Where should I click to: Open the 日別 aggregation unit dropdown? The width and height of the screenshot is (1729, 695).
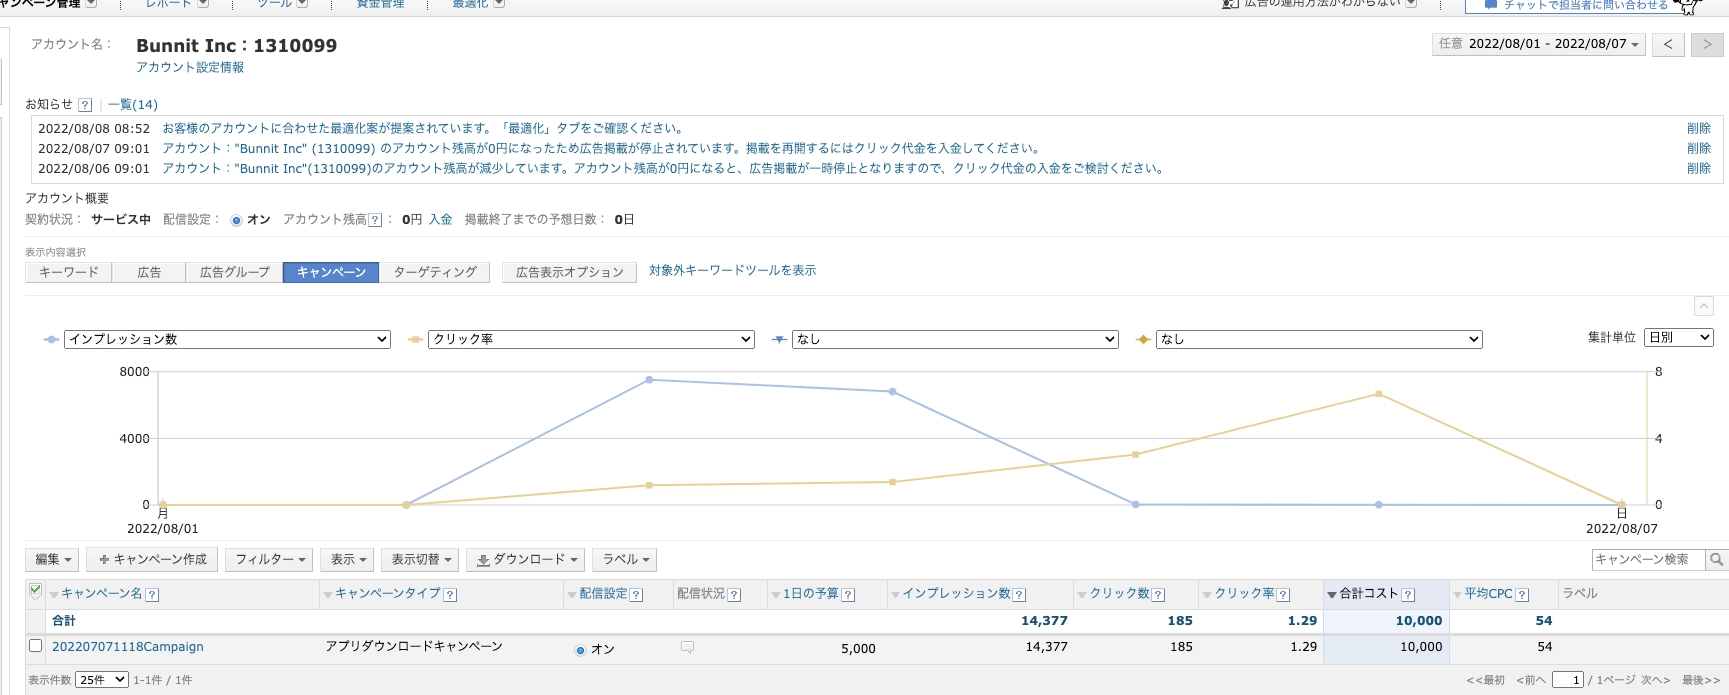click(1678, 338)
